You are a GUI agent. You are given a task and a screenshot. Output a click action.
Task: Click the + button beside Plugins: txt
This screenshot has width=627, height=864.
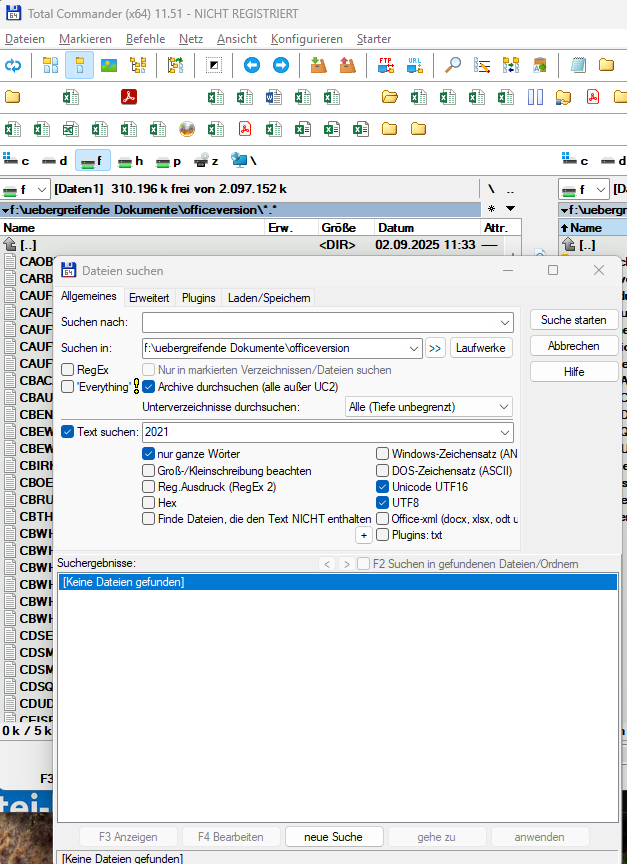[x=364, y=535]
